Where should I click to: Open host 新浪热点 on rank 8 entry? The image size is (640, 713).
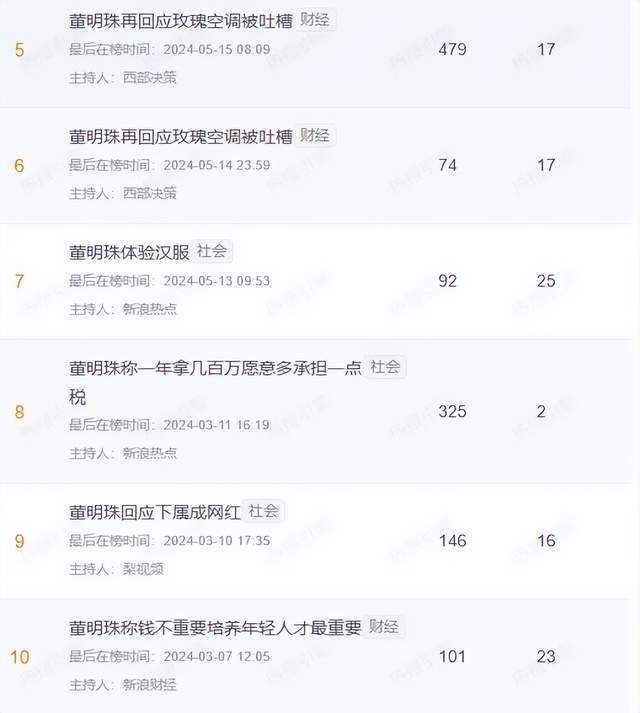point(150,453)
